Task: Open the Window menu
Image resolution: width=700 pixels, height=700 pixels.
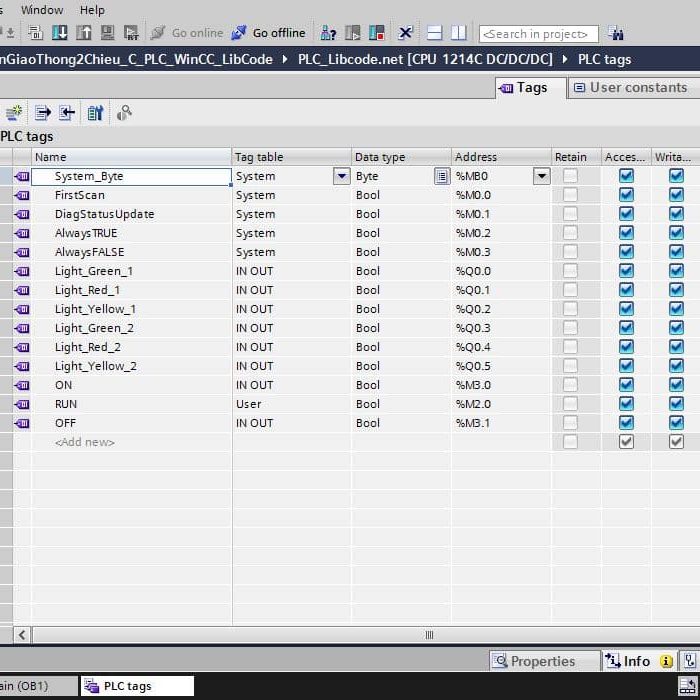Action: 42,10
